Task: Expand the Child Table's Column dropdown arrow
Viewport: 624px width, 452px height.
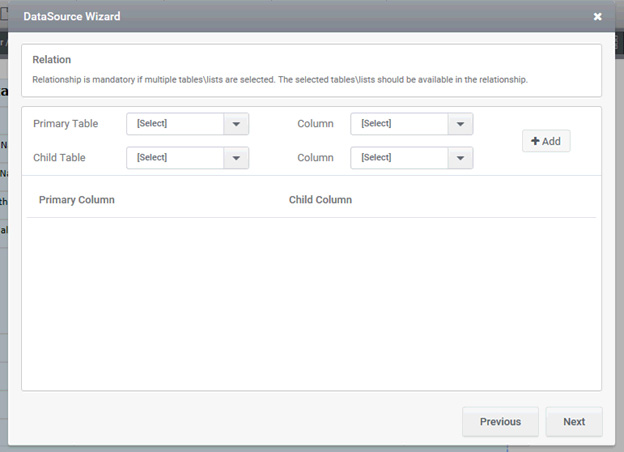Action: click(460, 158)
